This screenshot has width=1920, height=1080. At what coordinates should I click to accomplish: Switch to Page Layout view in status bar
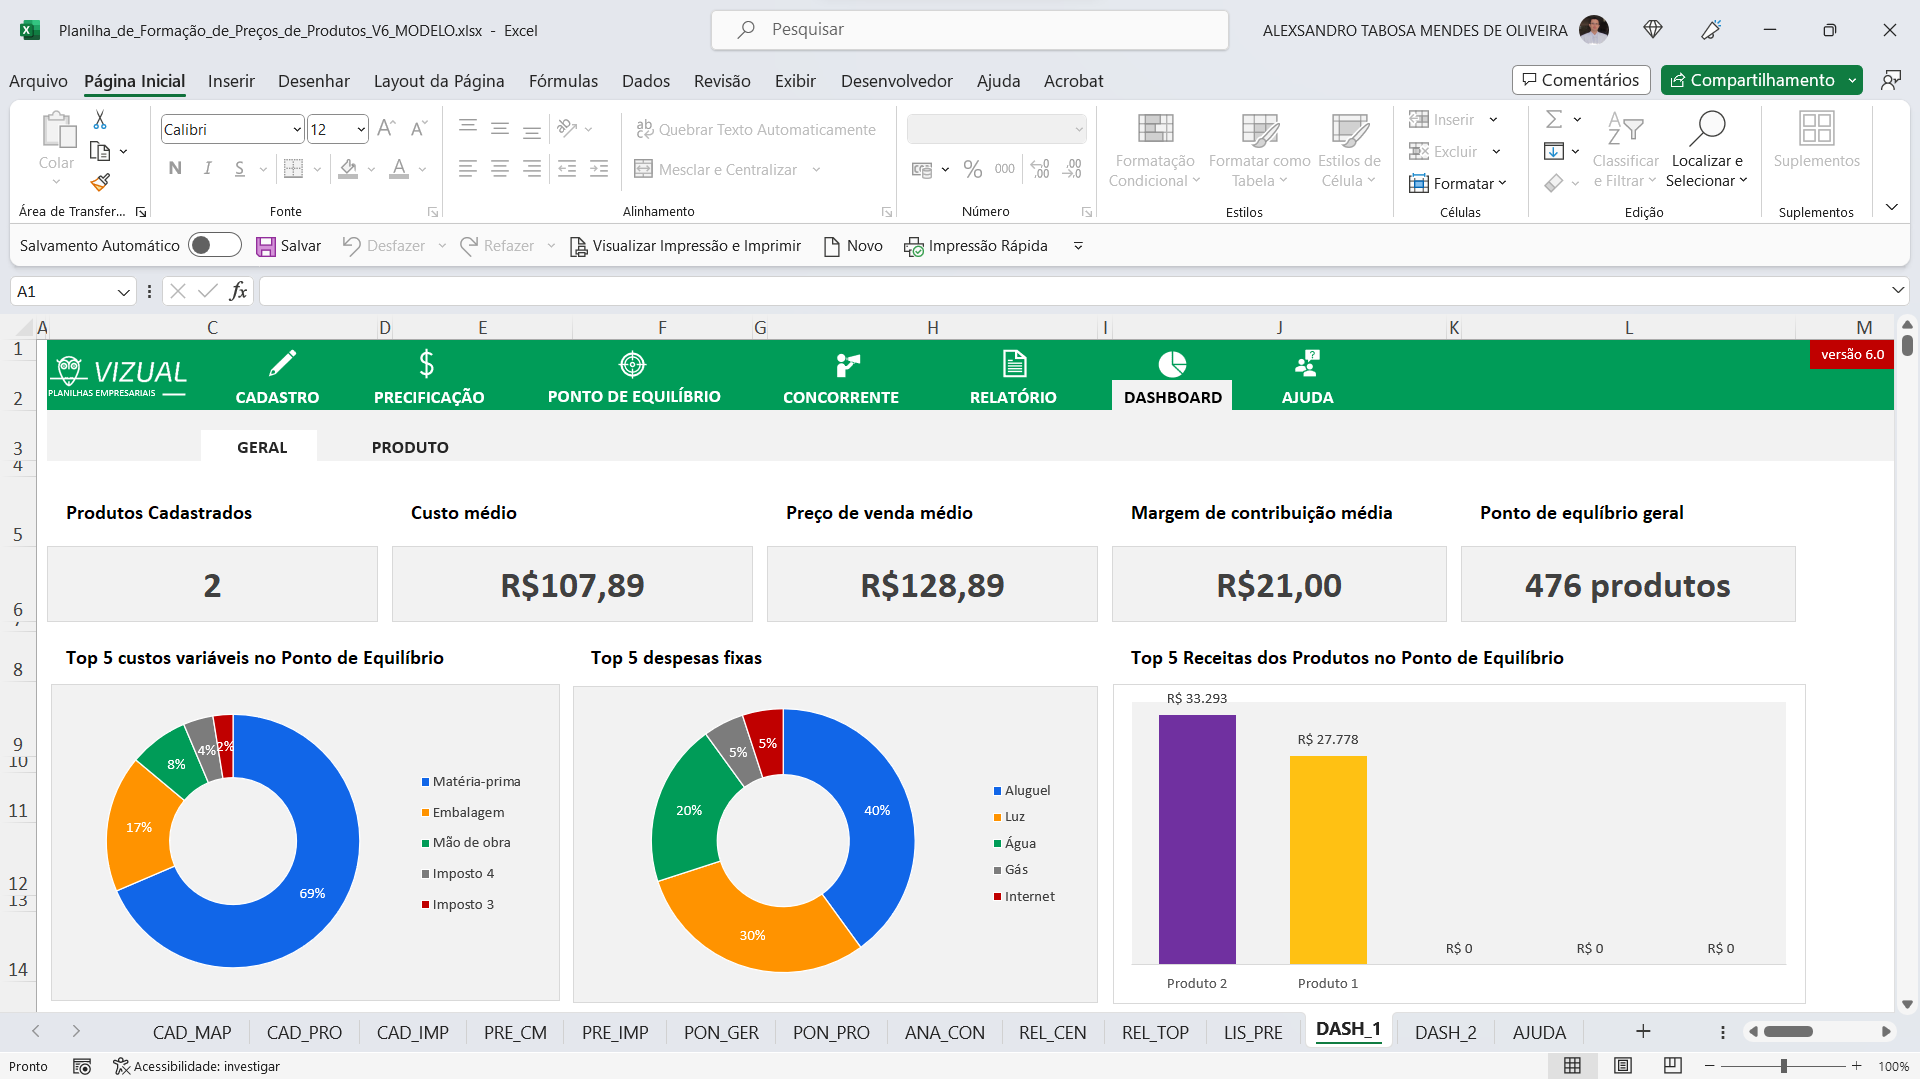[1623, 1066]
